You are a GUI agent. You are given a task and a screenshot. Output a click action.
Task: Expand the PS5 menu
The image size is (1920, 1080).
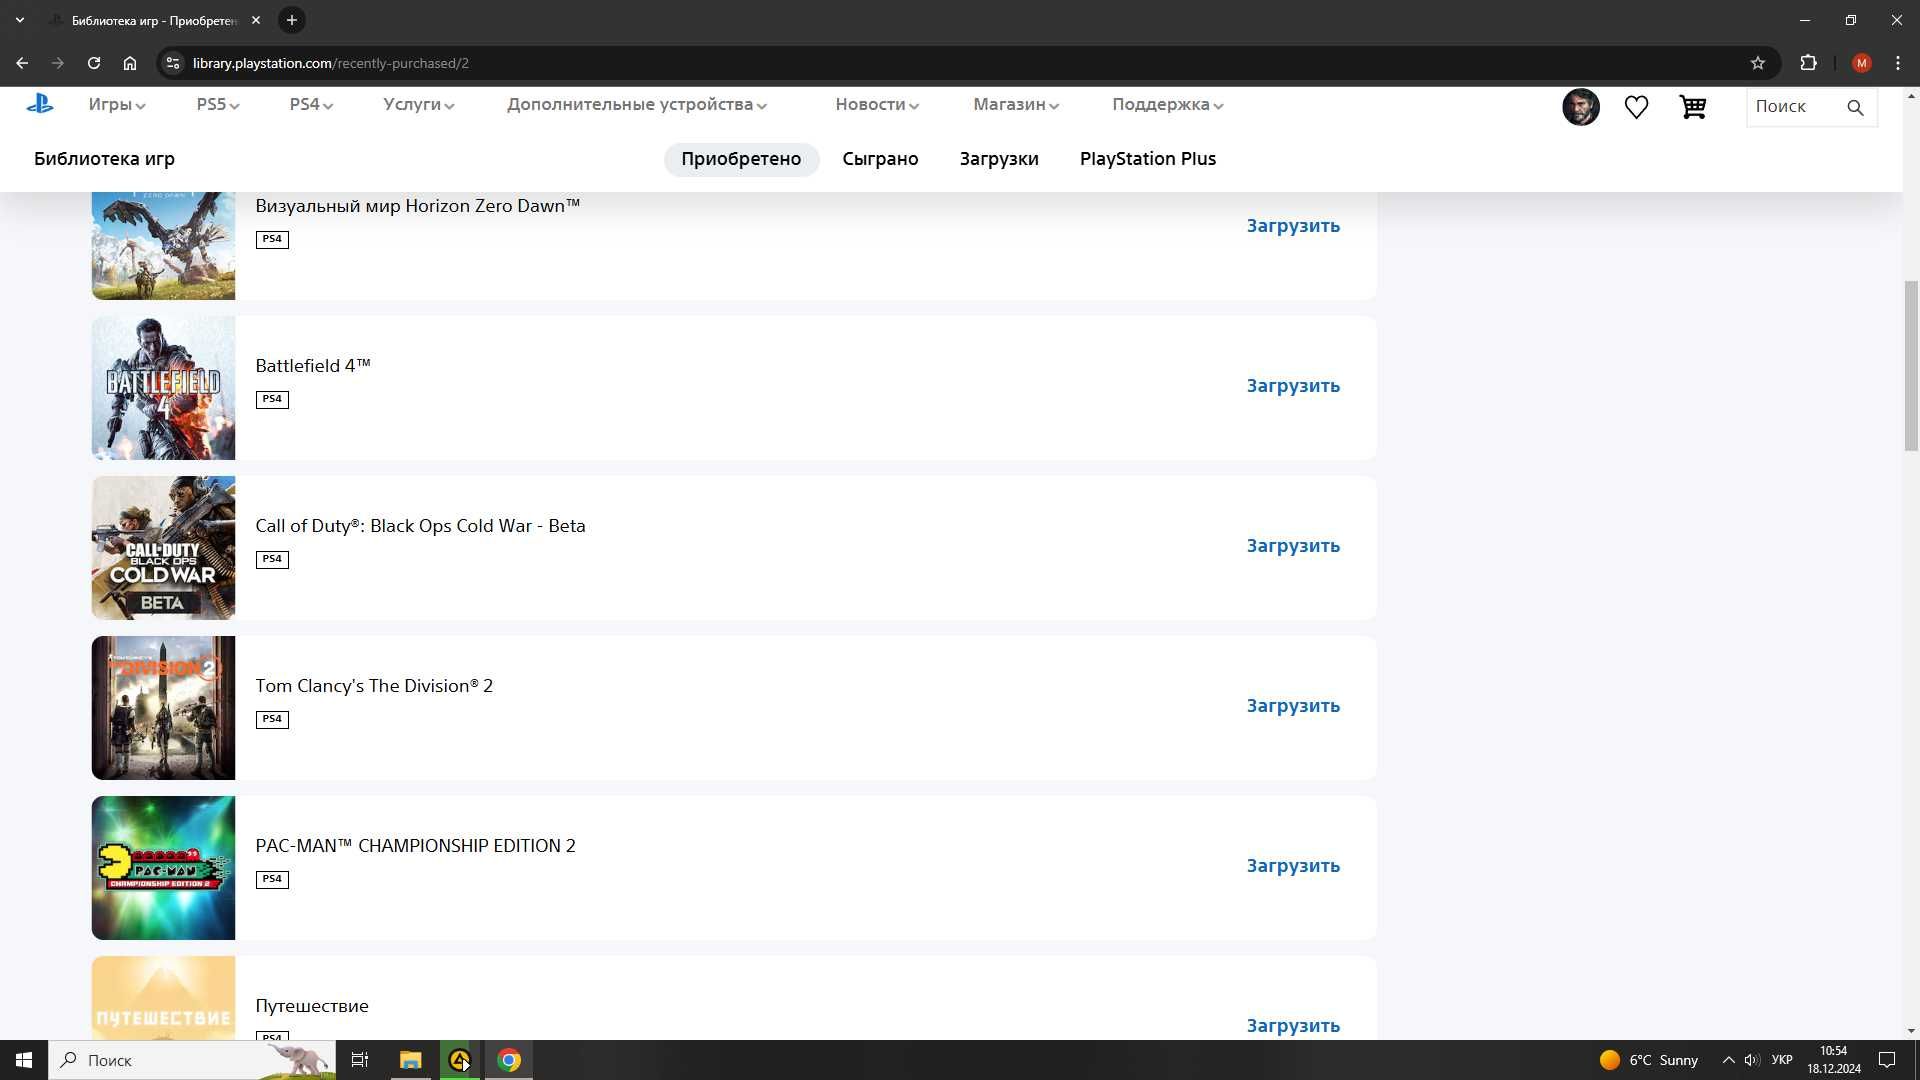[218, 104]
